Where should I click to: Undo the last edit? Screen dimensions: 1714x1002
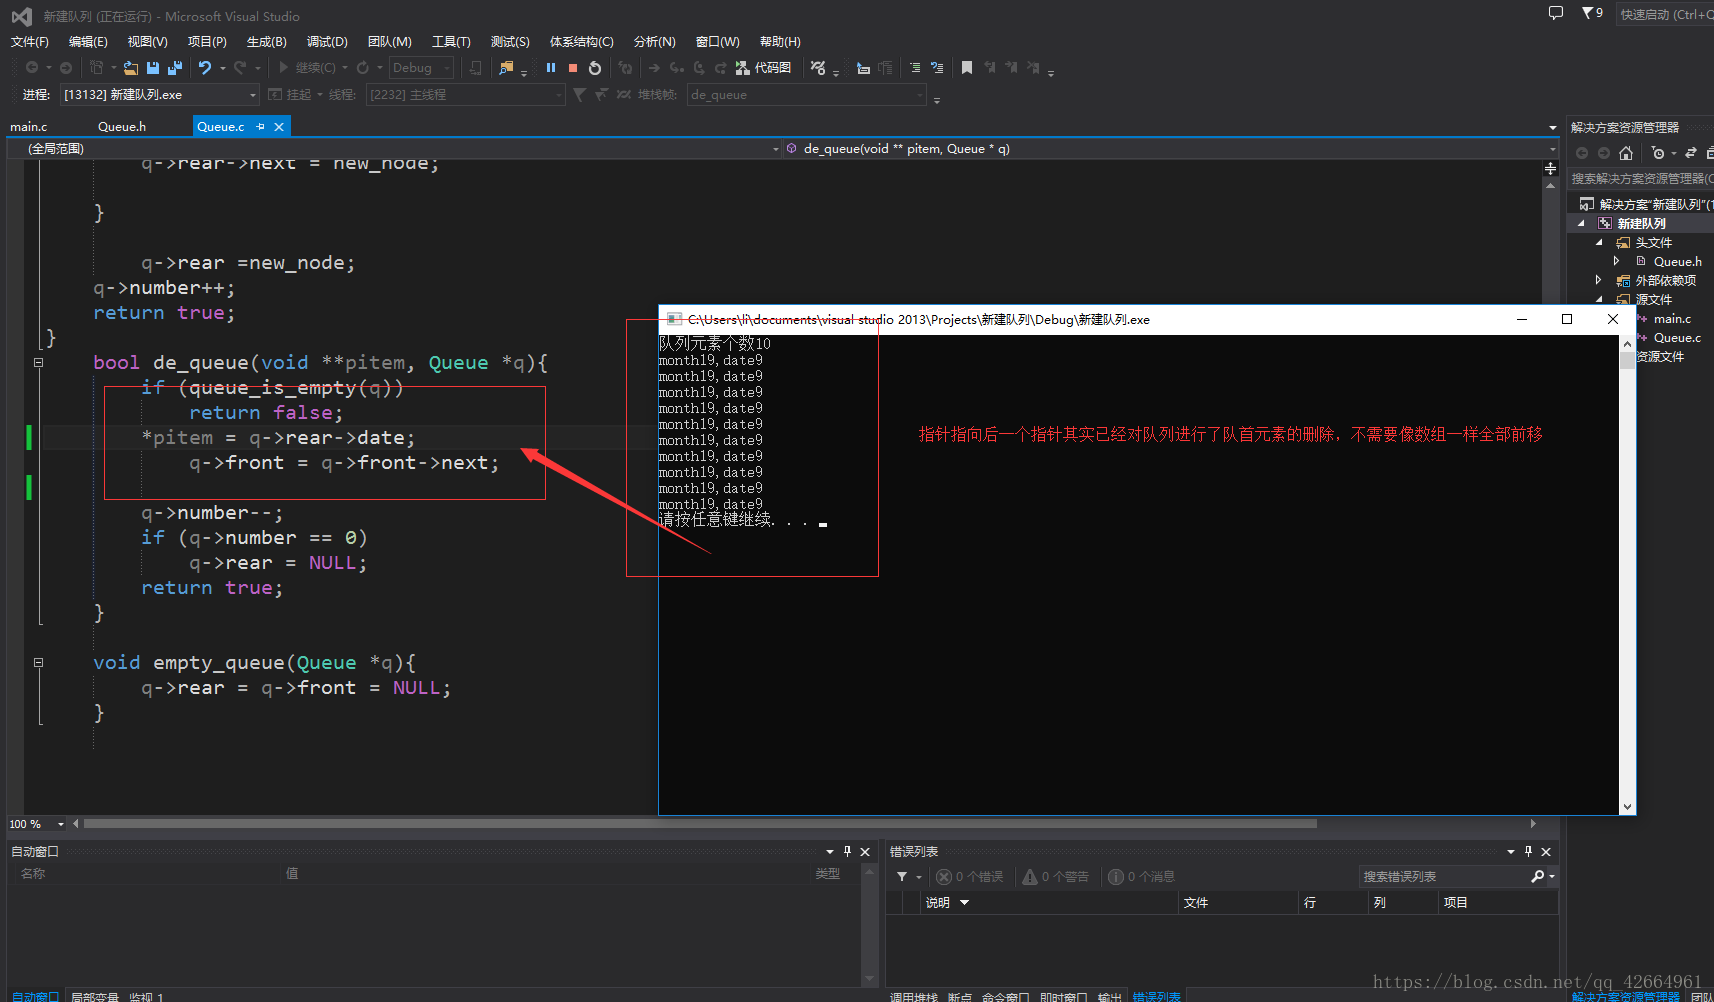point(205,68)
